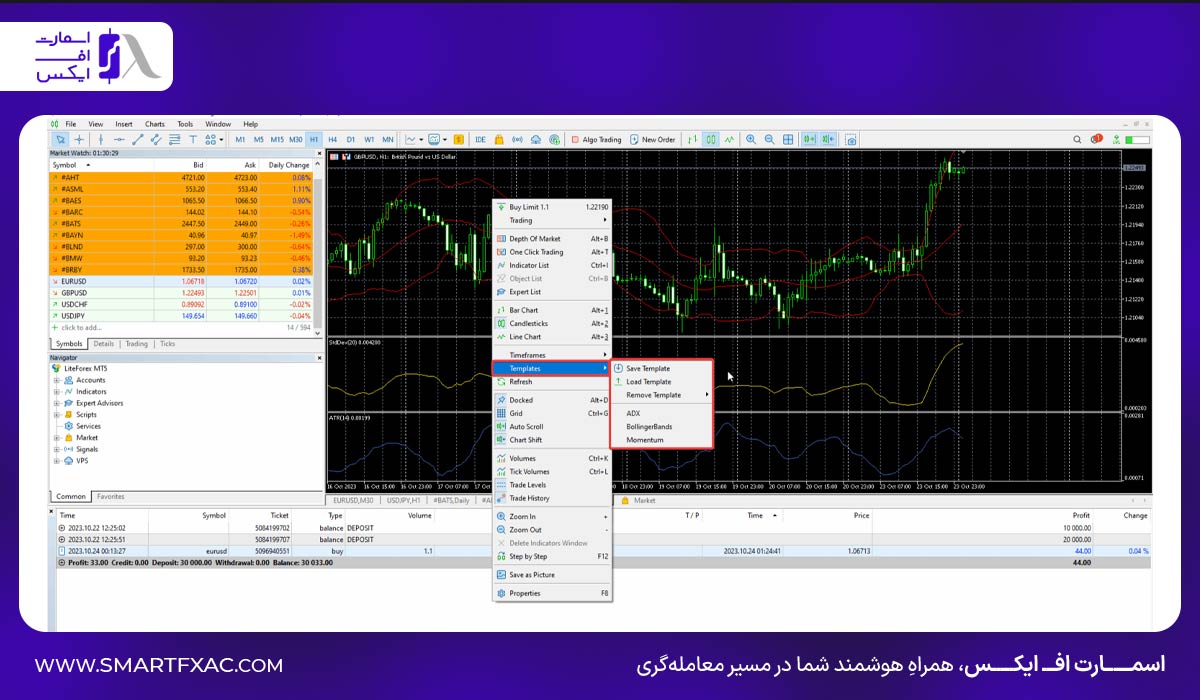Toggle Volumes in the context menu
Image resolution: width=1200 pixels, height=700 pixels.
coord(552,458)
